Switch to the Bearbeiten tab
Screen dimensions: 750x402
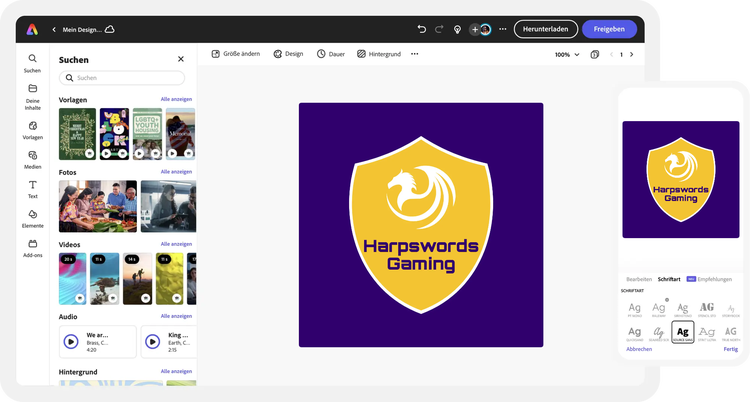coord(639,278)
